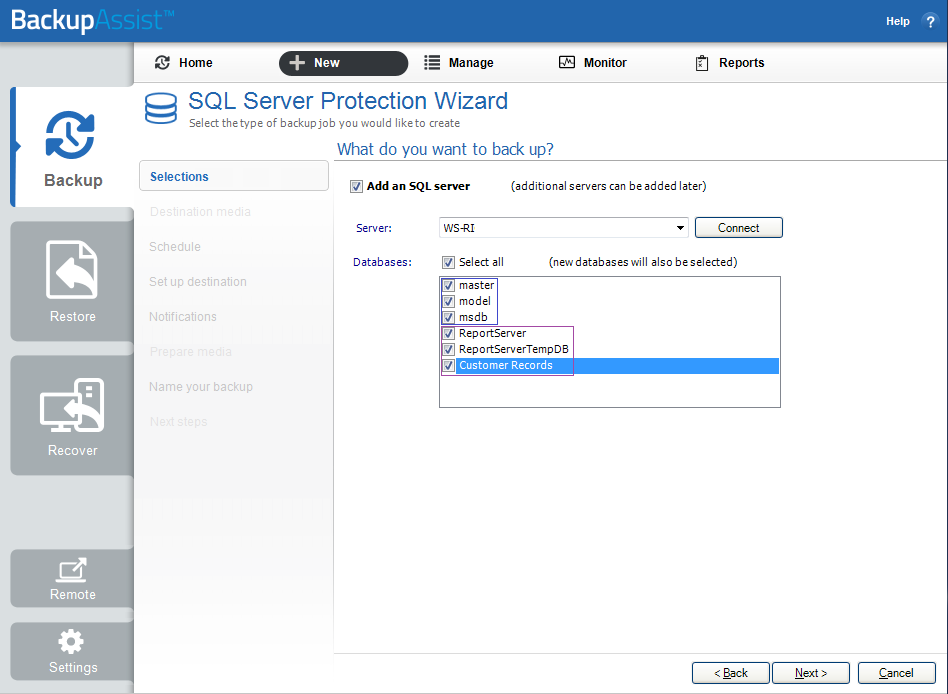Open the Restore sidebar section
Image resolution: width=948 pixels, height=694 pixels.
[72, 282]
